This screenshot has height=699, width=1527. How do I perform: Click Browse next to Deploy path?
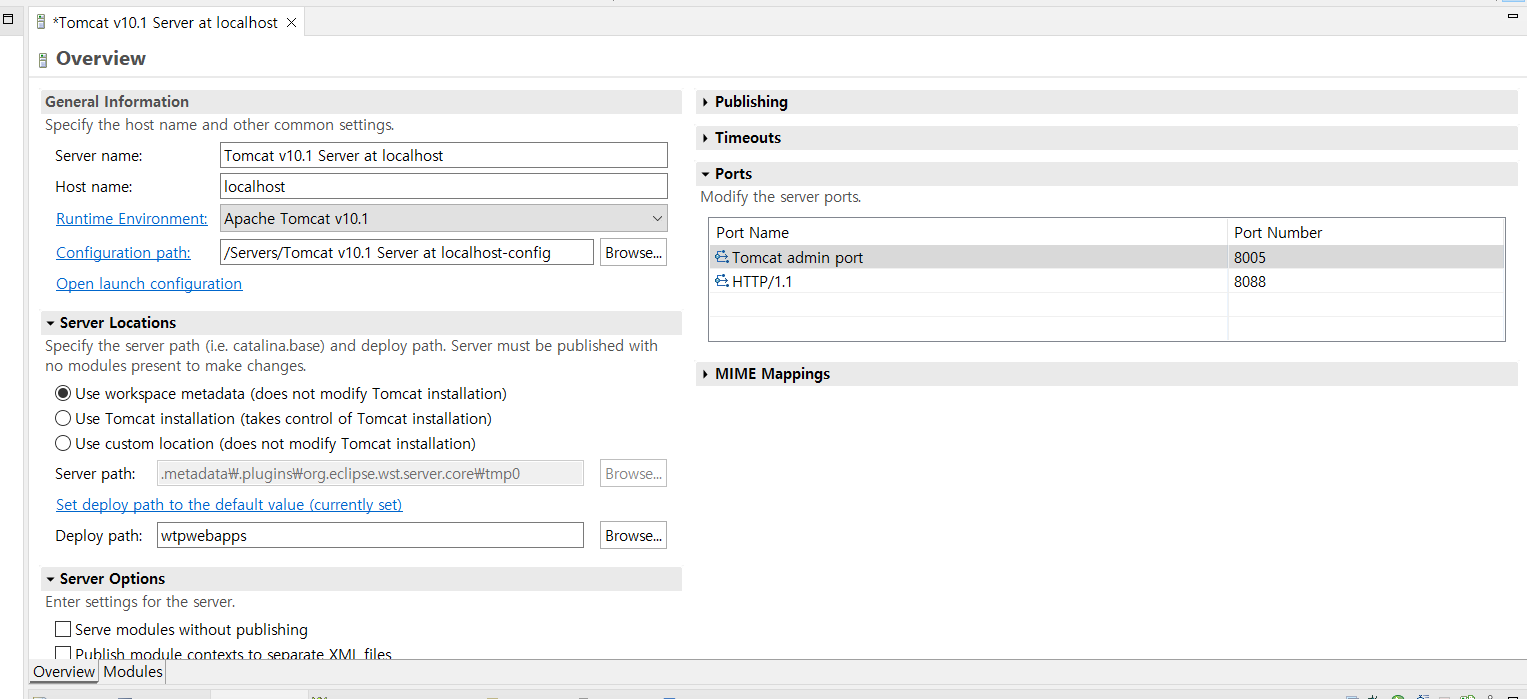click(634, 536)
